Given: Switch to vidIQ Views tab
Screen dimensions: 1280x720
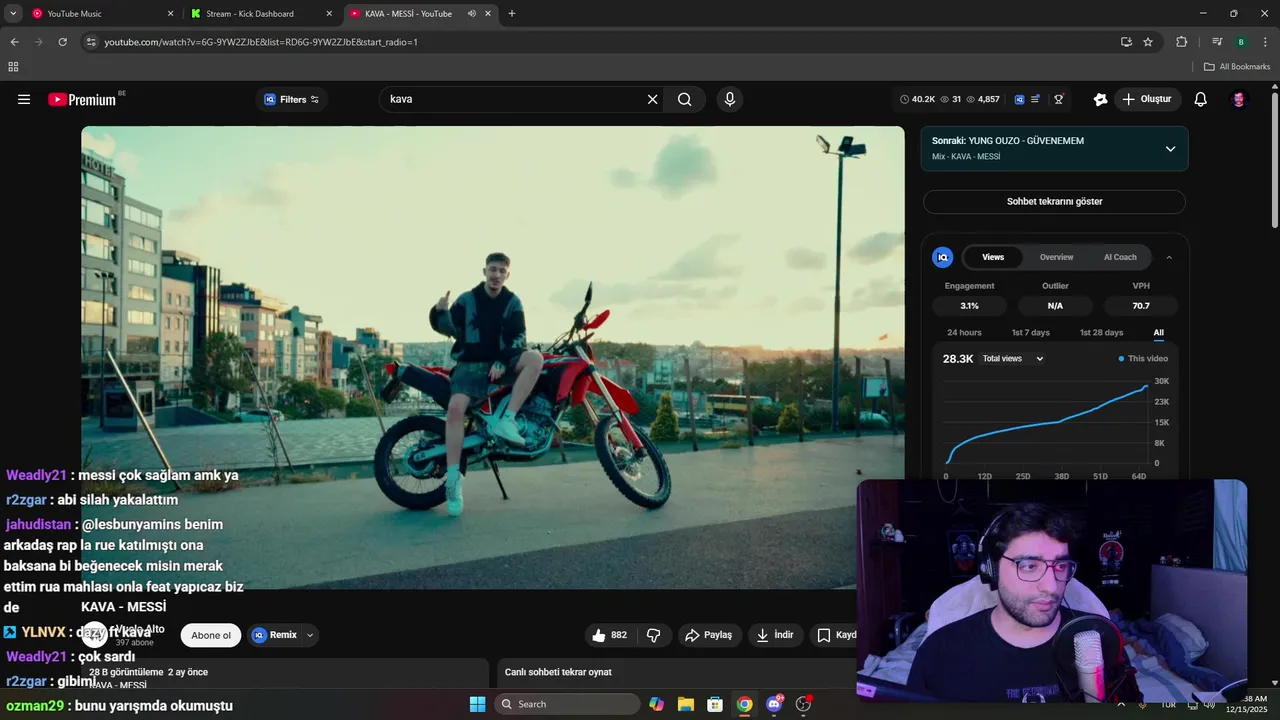Looking at the screenshot, I should tap(993, 257).
